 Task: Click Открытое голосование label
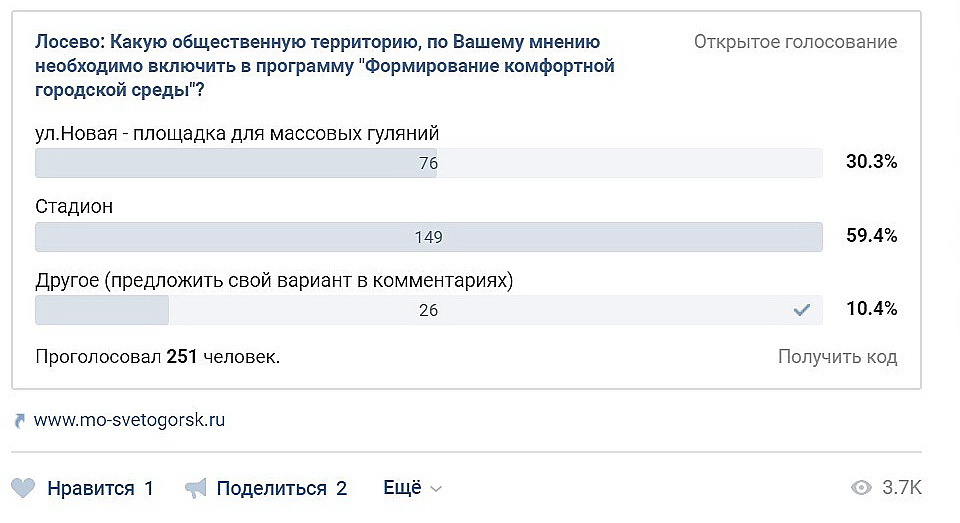[x=795, y=42]
